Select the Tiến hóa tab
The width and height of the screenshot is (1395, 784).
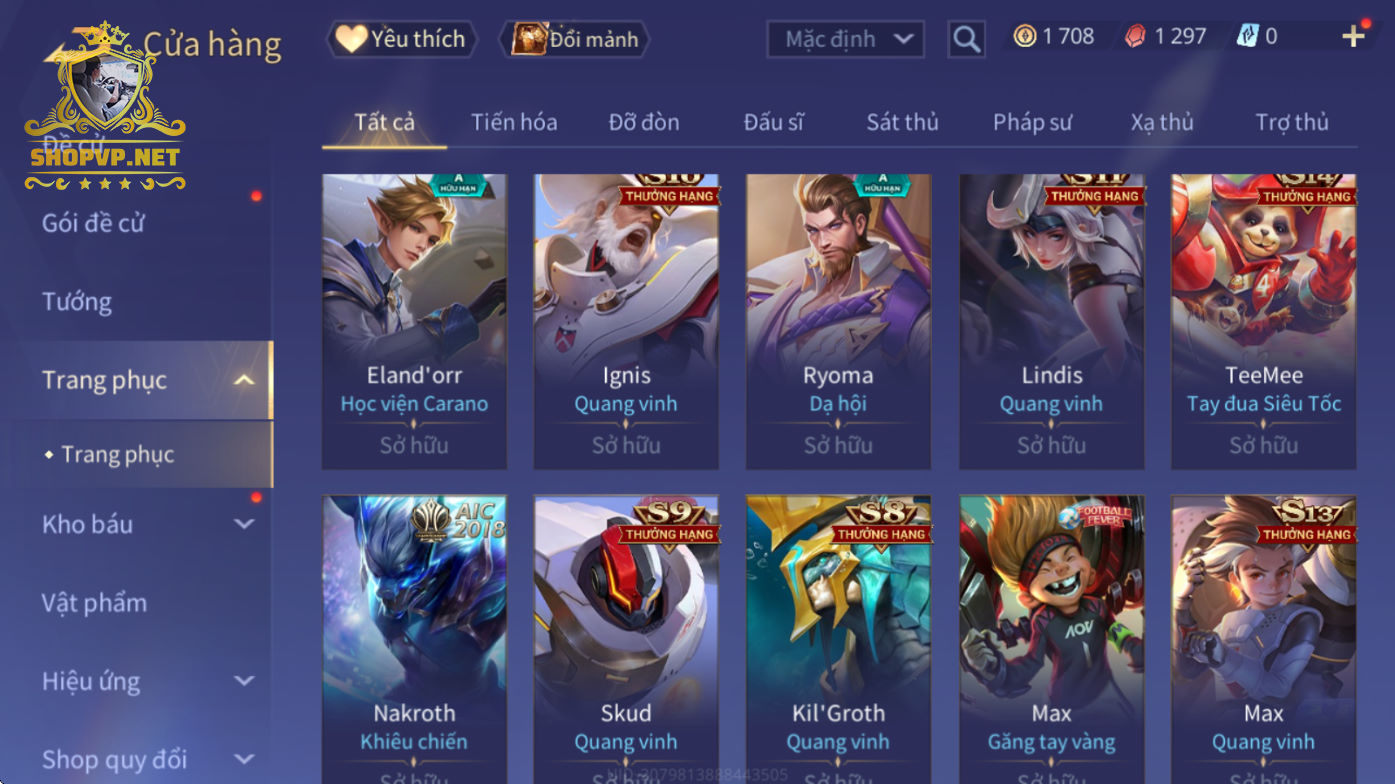tap(514, 122)
